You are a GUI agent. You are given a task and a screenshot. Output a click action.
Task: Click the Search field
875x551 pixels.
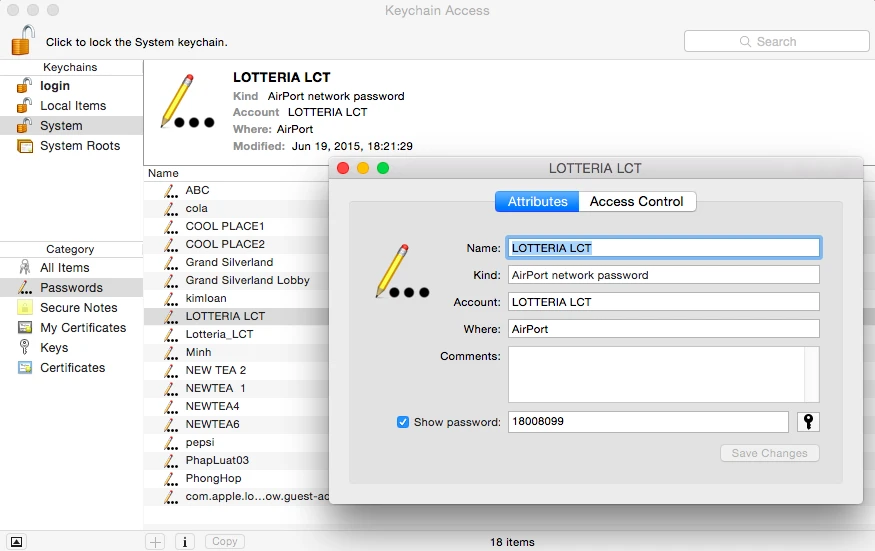[776, 41]
